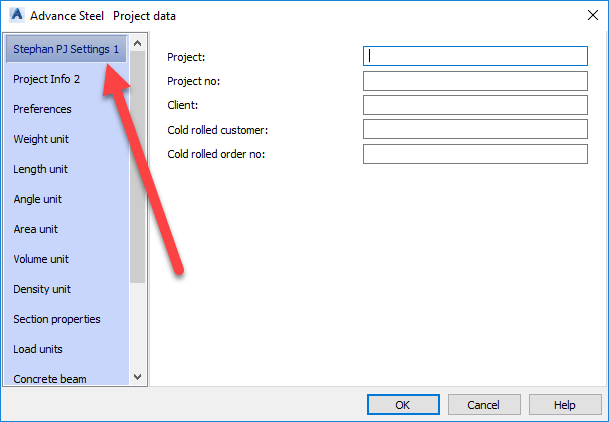Viewport: 609px width, 422px height.
Task: Click the sidebar scrollbar thumb
Action: coord(137,167)
